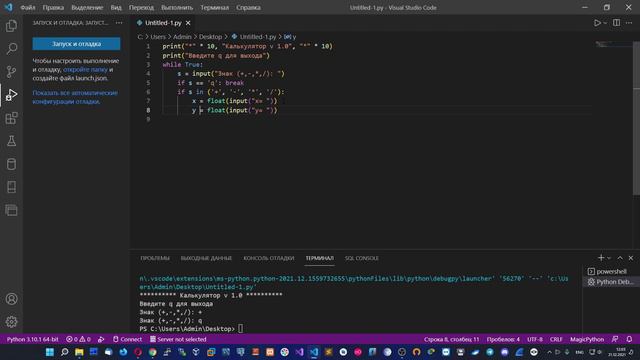Open the Extensions view

tap(11, 118)
